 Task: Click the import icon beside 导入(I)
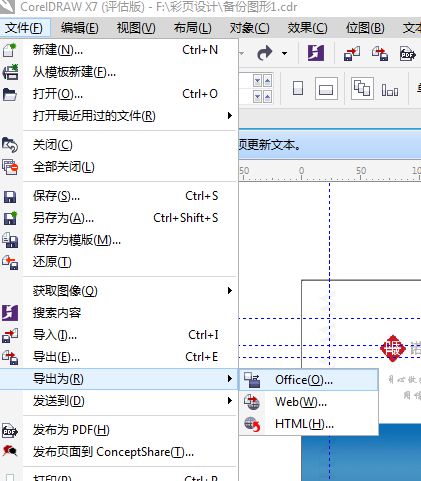pos(10,335)
